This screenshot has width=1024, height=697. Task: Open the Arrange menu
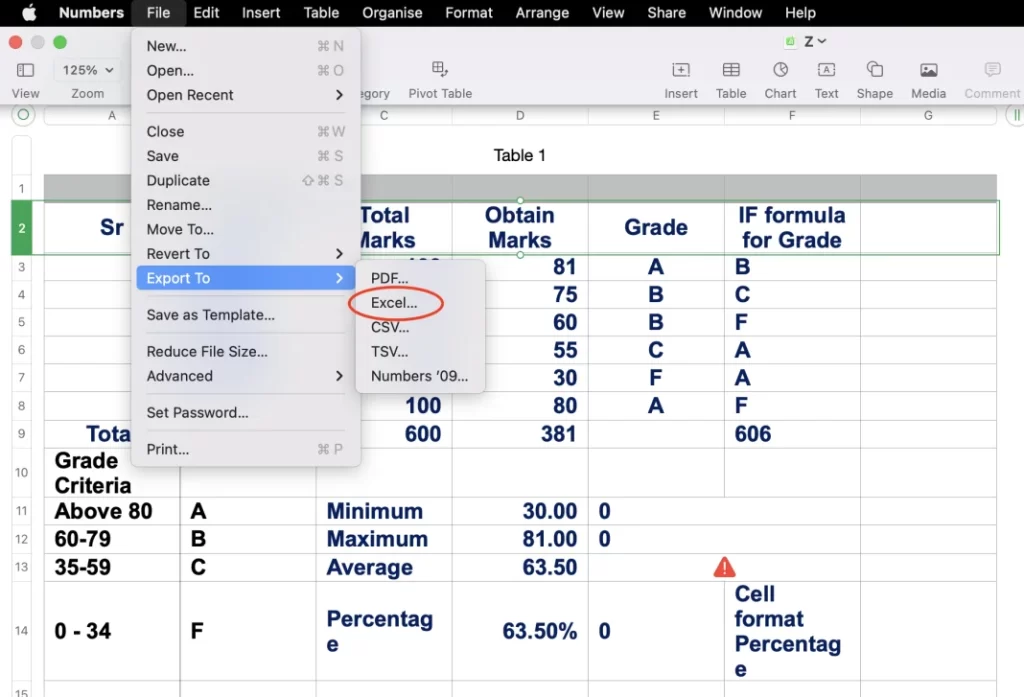pyautogui.click(x=542, y=12)
